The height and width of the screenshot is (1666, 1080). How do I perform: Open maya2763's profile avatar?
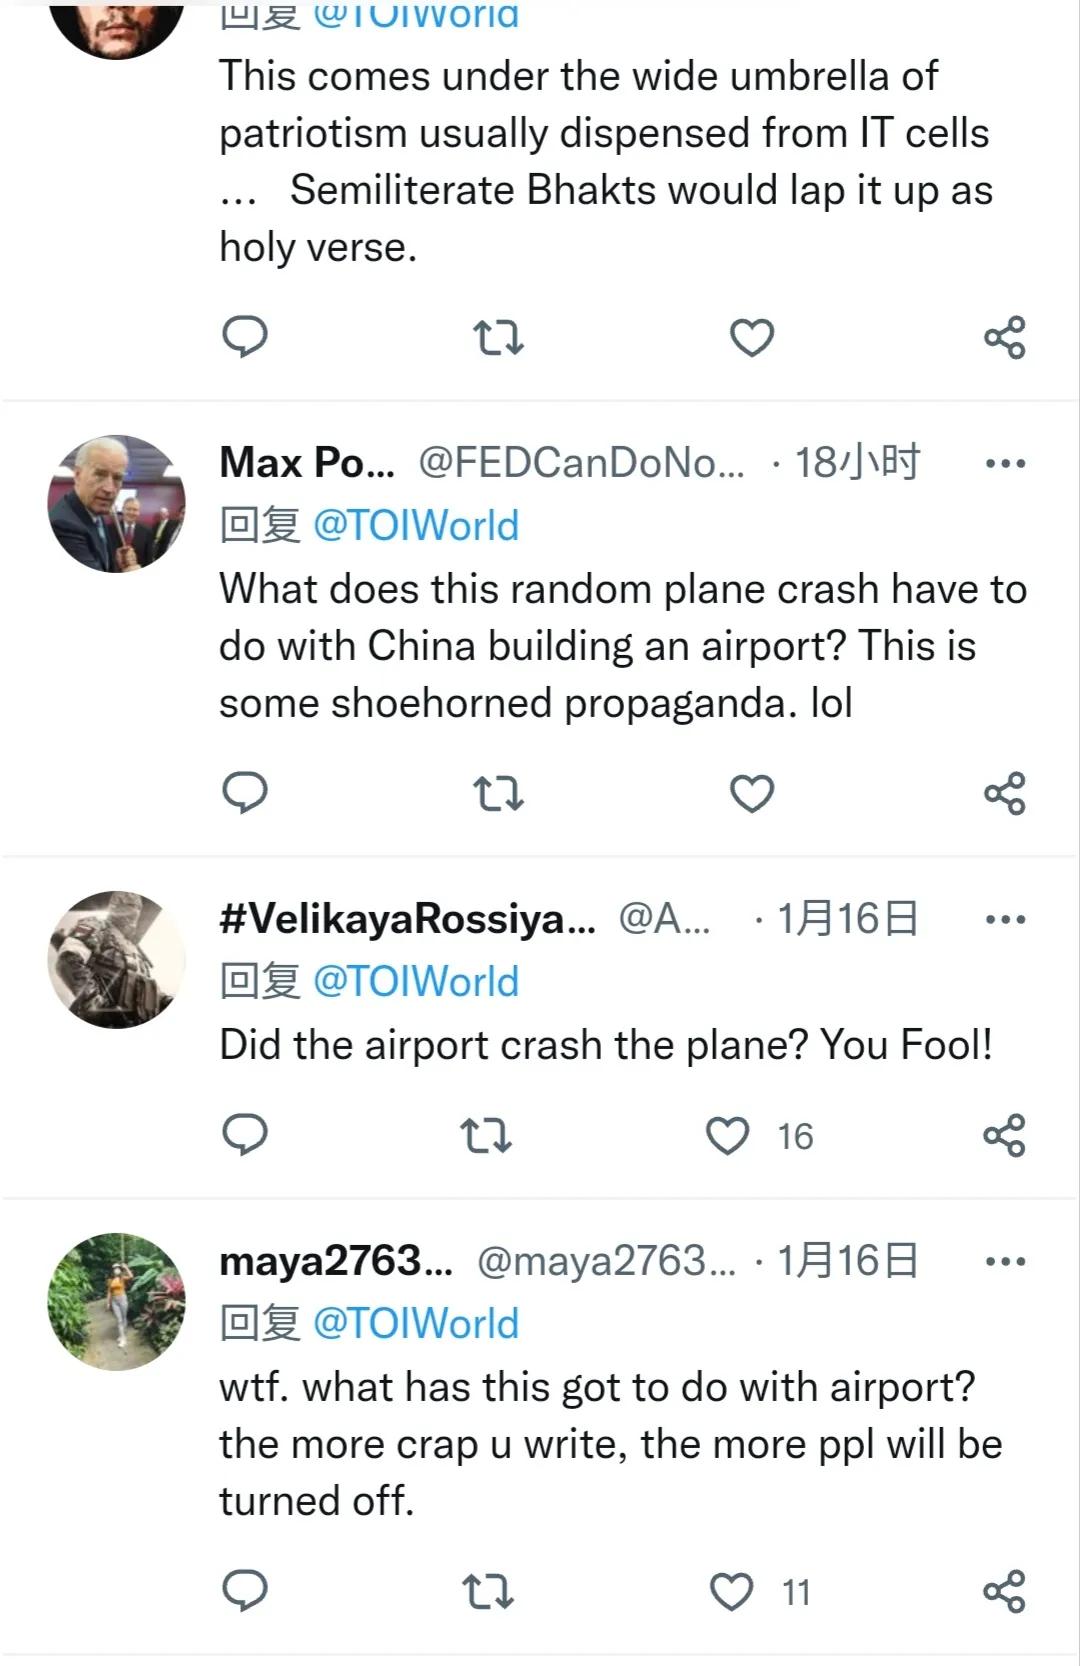tap(117, 1302)
